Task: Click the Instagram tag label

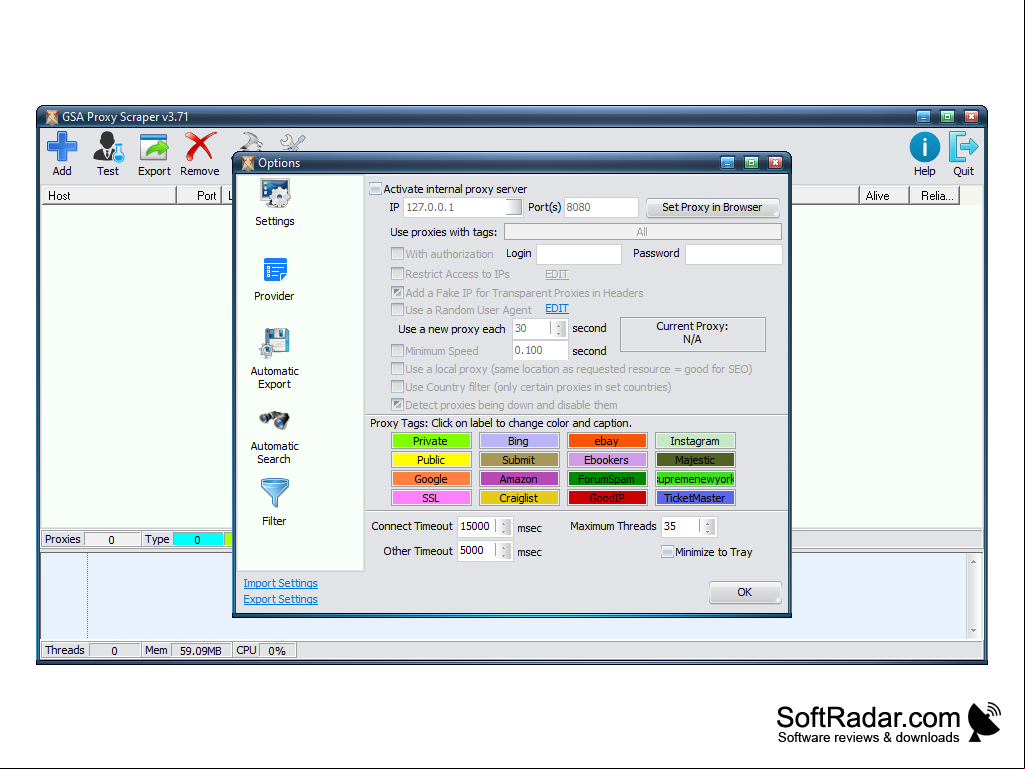Action: pos(696,441)
